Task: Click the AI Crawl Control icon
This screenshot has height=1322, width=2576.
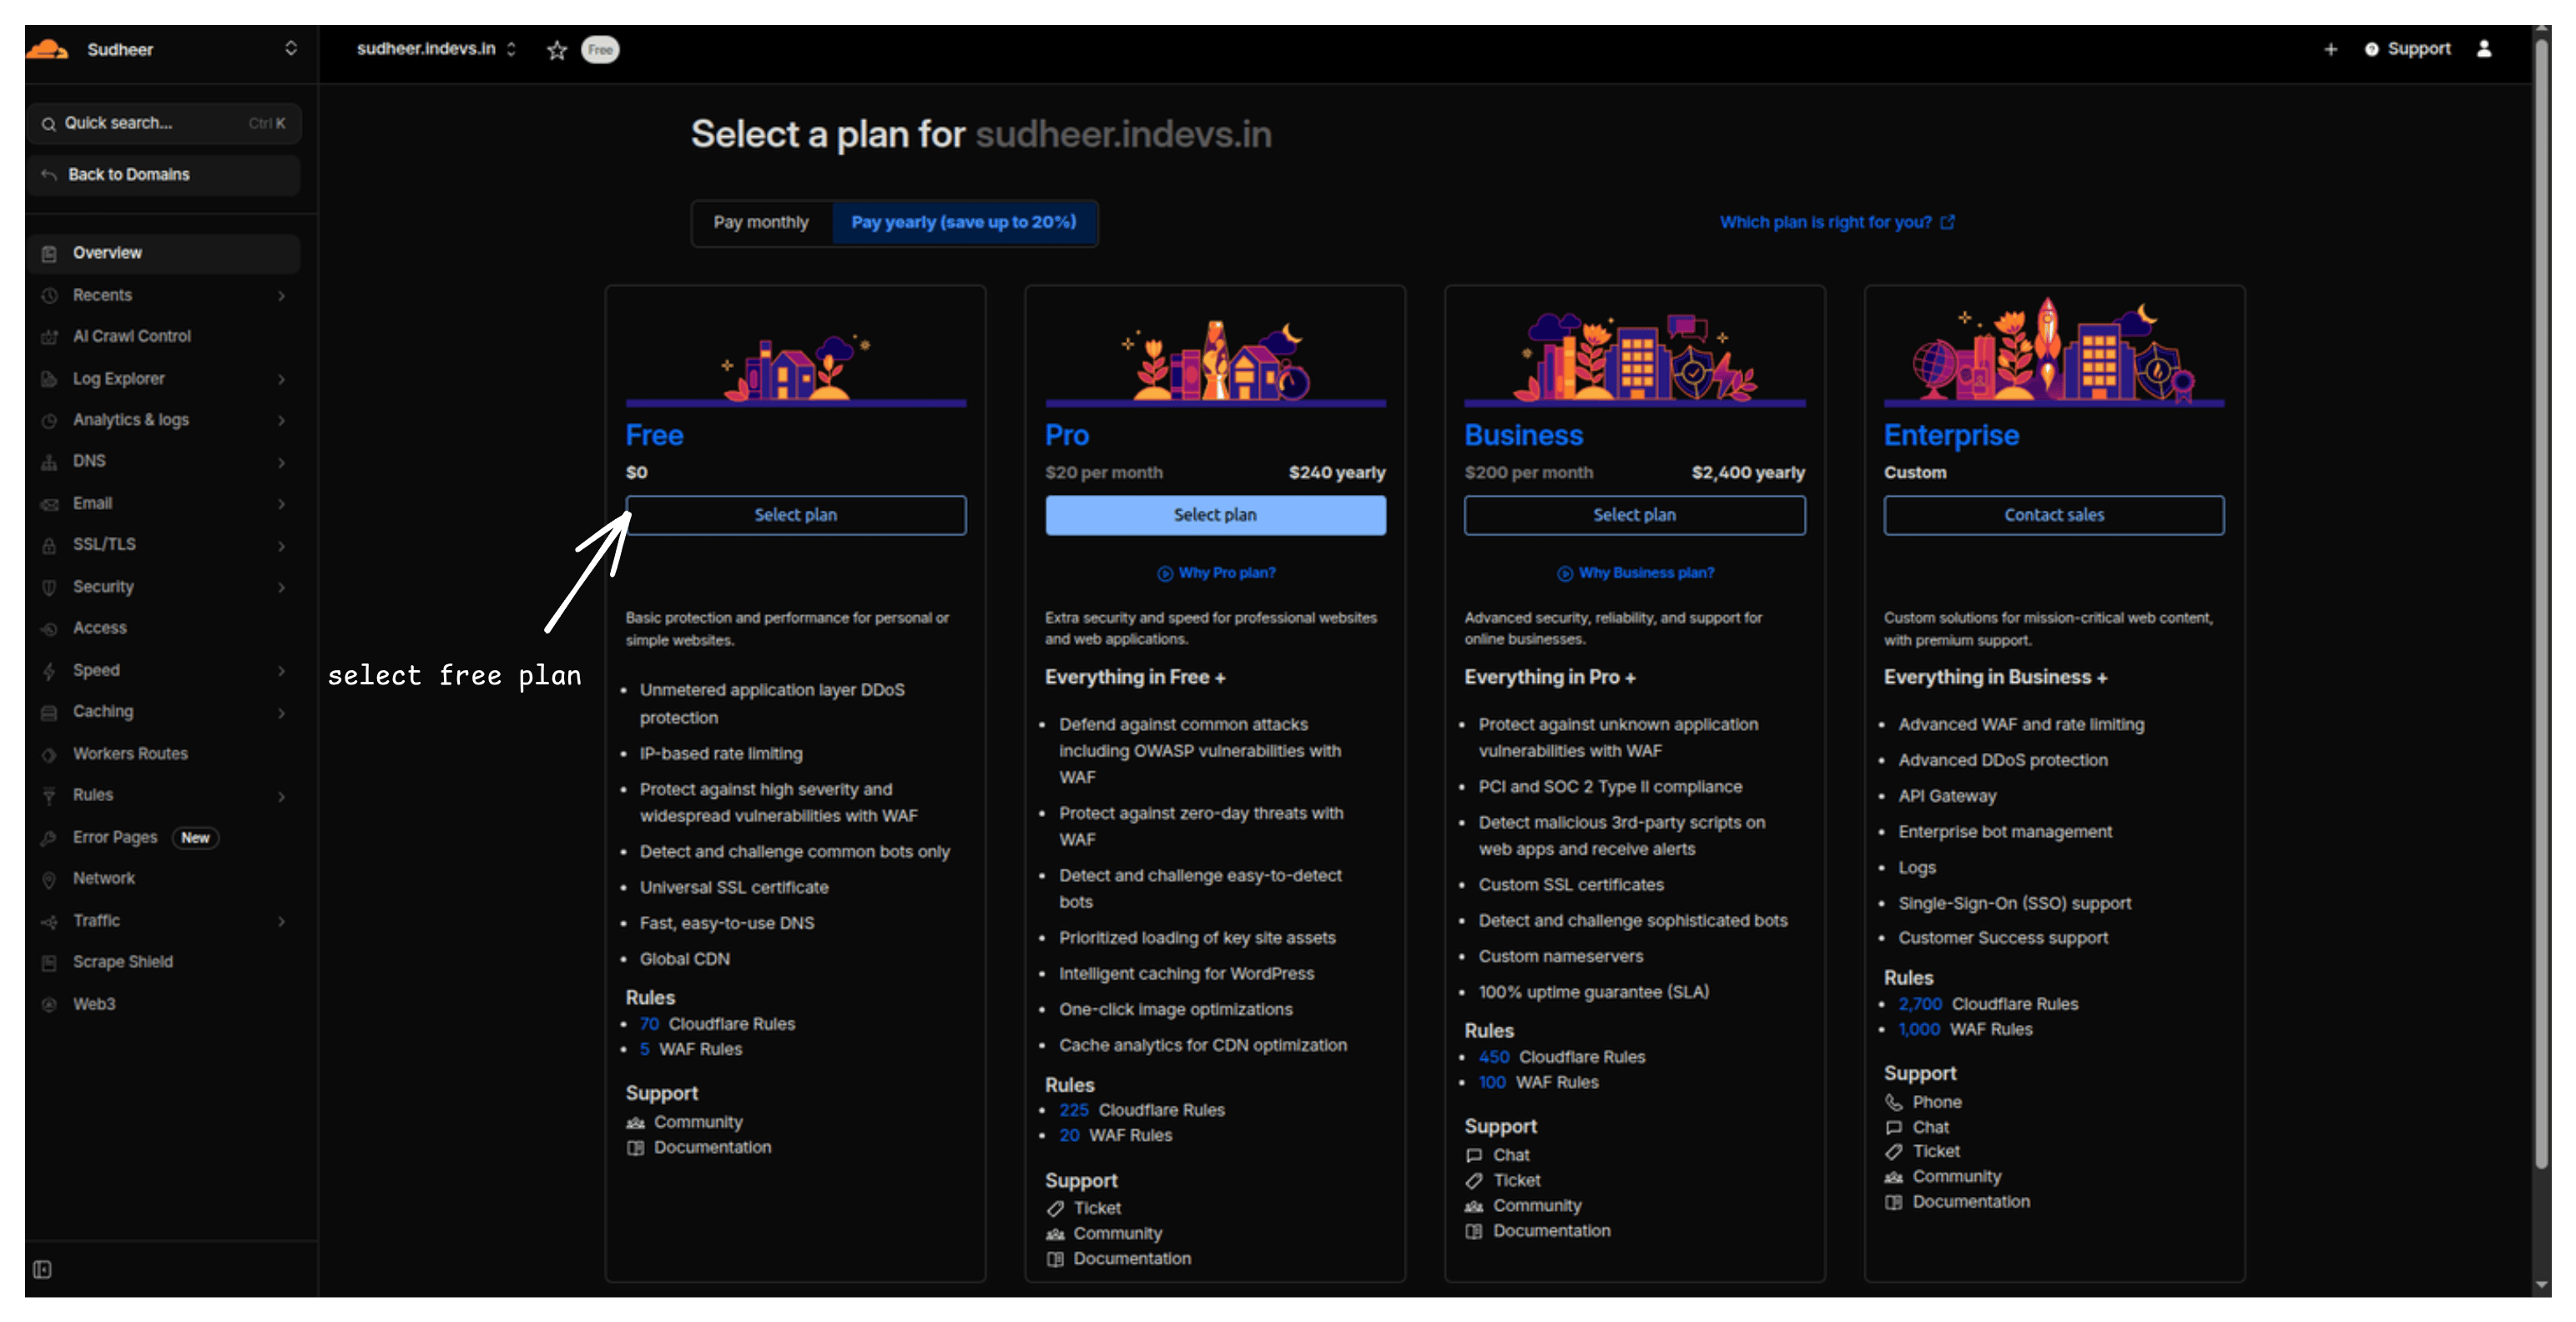Action: pos(49,337)
